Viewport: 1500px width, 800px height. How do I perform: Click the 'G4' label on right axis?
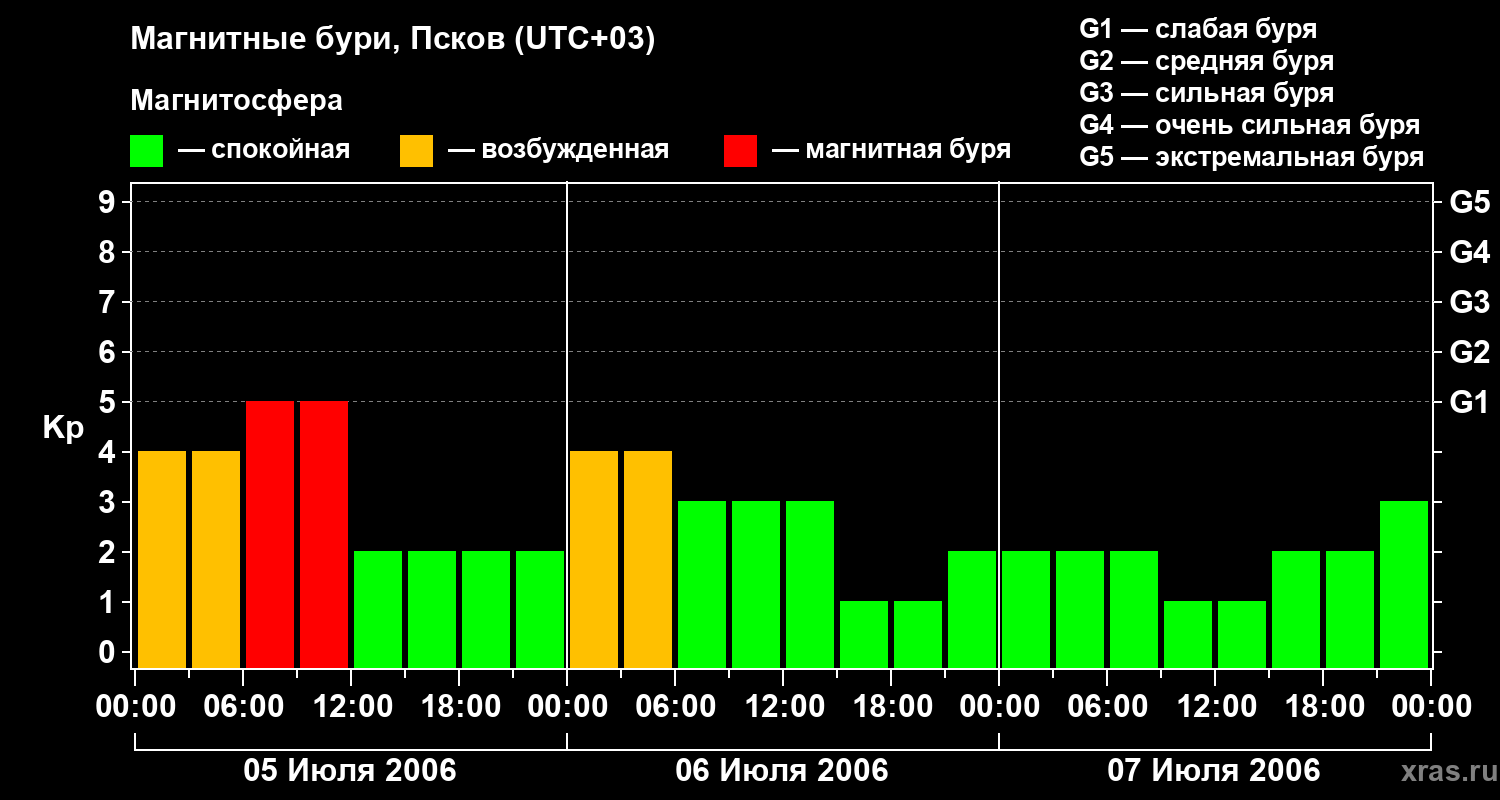click(x=1469, y=252)
